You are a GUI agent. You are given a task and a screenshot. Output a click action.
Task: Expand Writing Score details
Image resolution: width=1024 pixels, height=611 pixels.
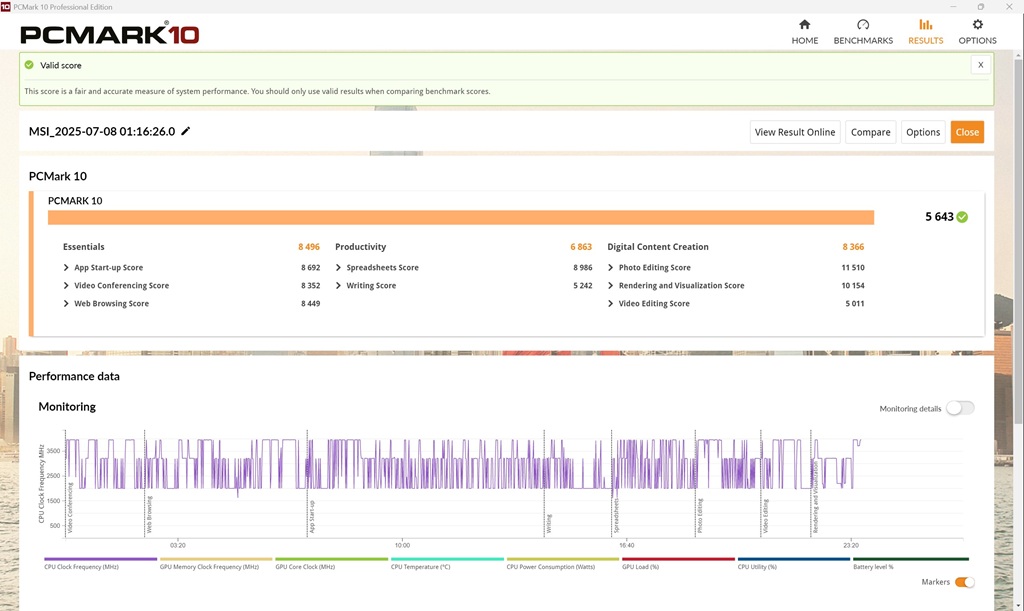338,285
